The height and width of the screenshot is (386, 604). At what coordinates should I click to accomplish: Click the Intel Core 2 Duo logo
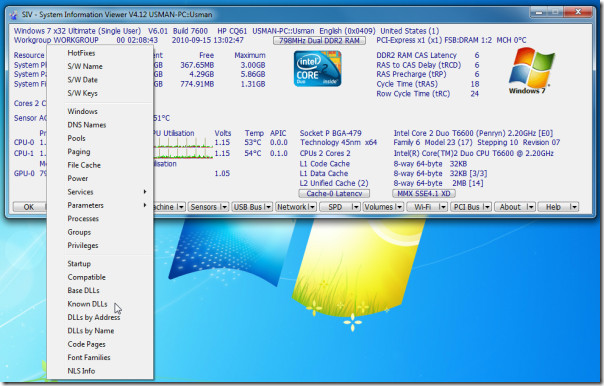[x=317, y=69]
